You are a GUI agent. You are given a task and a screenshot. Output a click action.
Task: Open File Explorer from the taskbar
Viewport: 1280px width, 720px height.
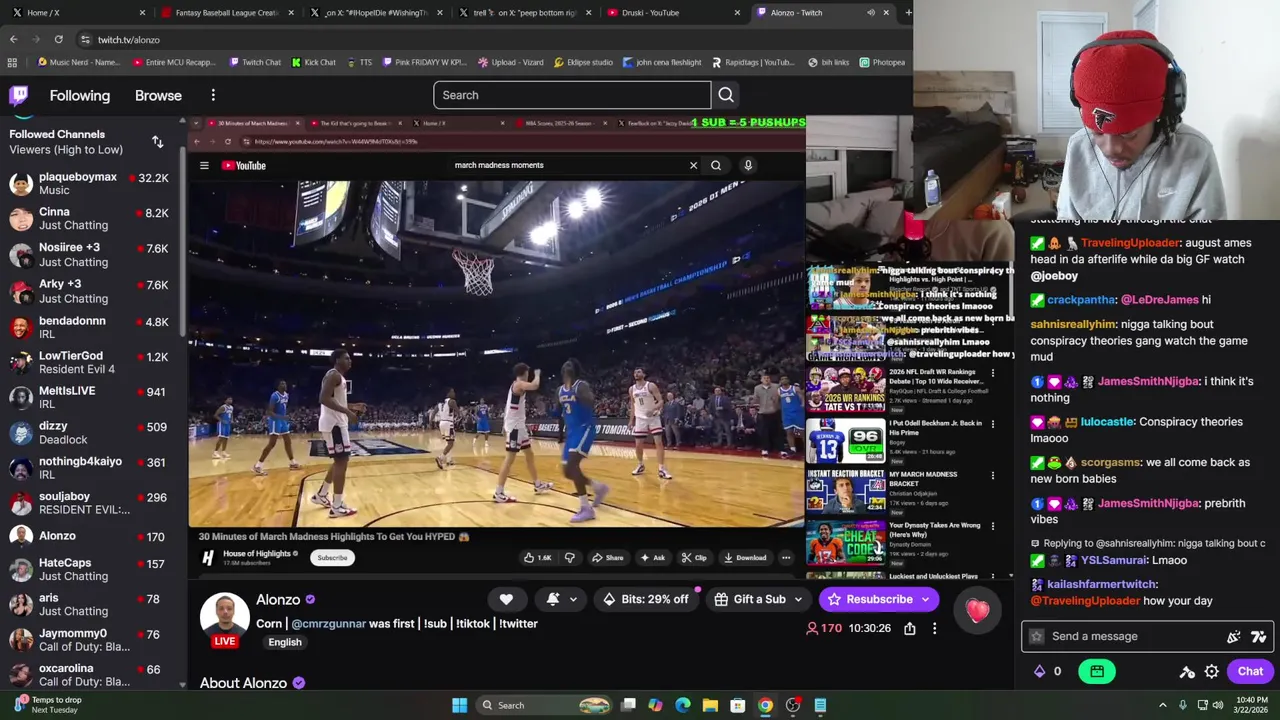click(710, 706)
